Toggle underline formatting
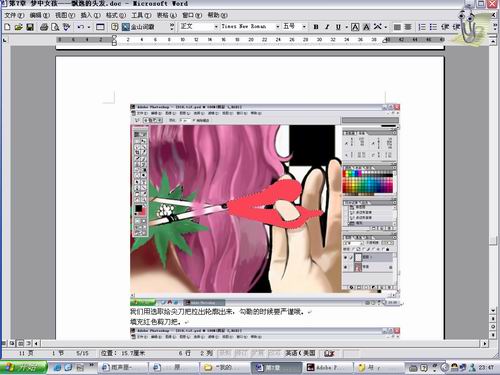 pyautogui.click(x=338, y=27)
